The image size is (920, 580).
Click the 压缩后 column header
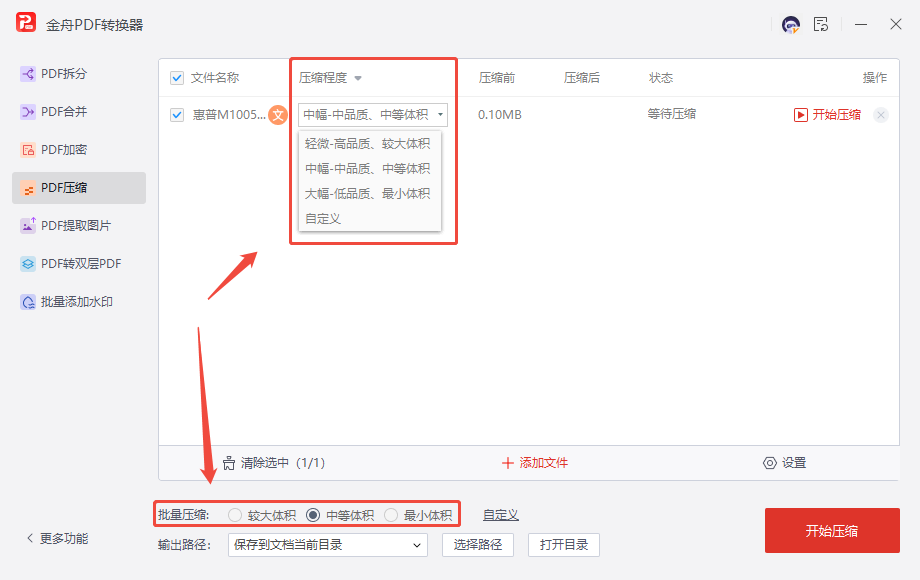click(x=581, y=78)
